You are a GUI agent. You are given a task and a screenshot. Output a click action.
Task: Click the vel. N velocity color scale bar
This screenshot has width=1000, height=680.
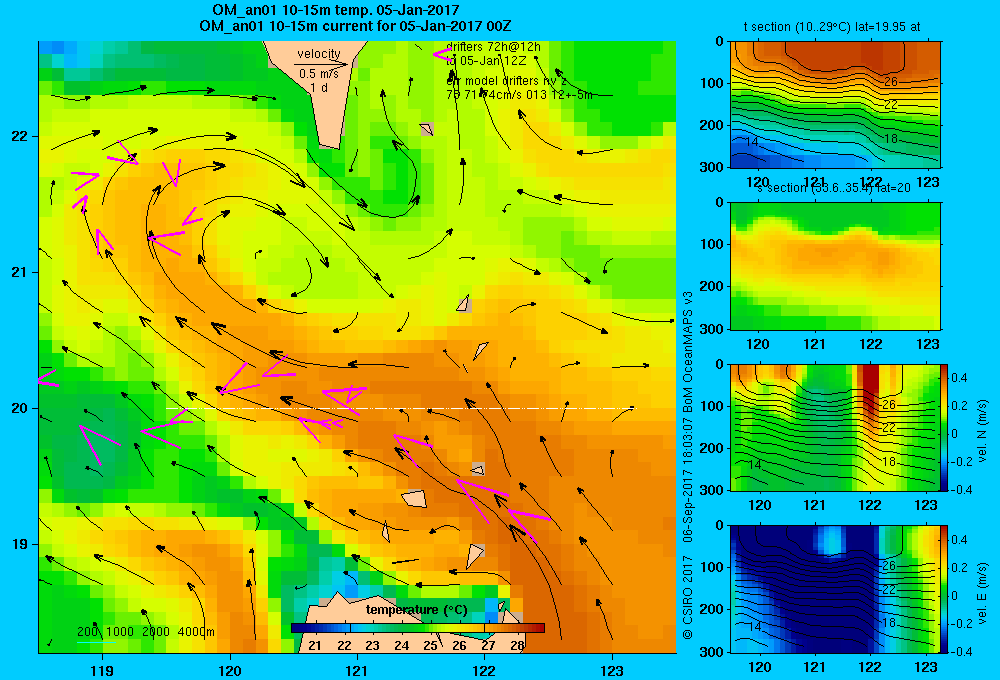click(945, 427)
